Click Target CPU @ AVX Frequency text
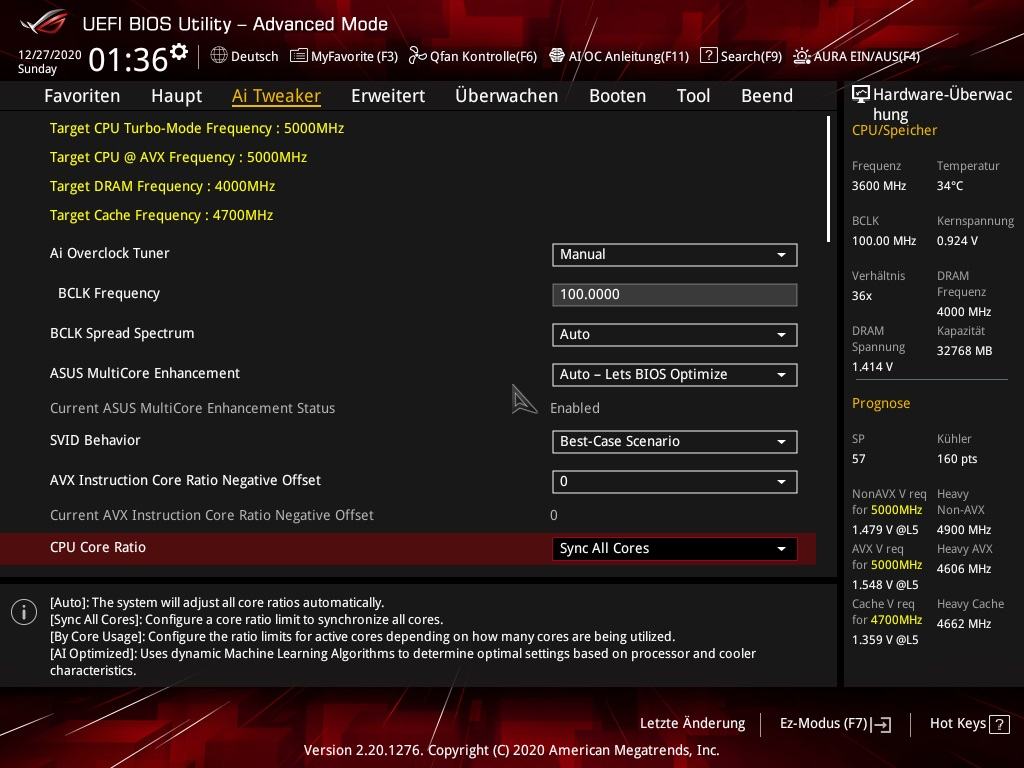The height and width of the screenshot is (768, 1024). point(178,157)
